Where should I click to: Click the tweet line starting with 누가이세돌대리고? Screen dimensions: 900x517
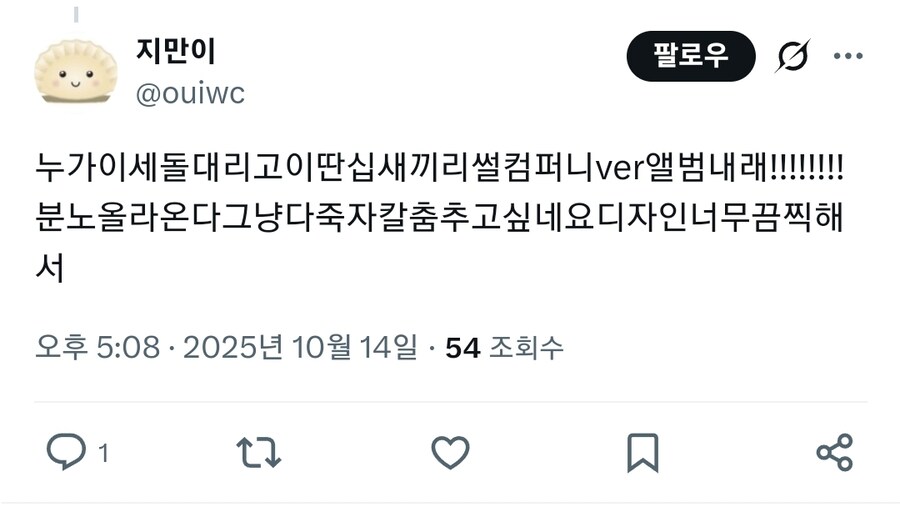pos(439,168)
